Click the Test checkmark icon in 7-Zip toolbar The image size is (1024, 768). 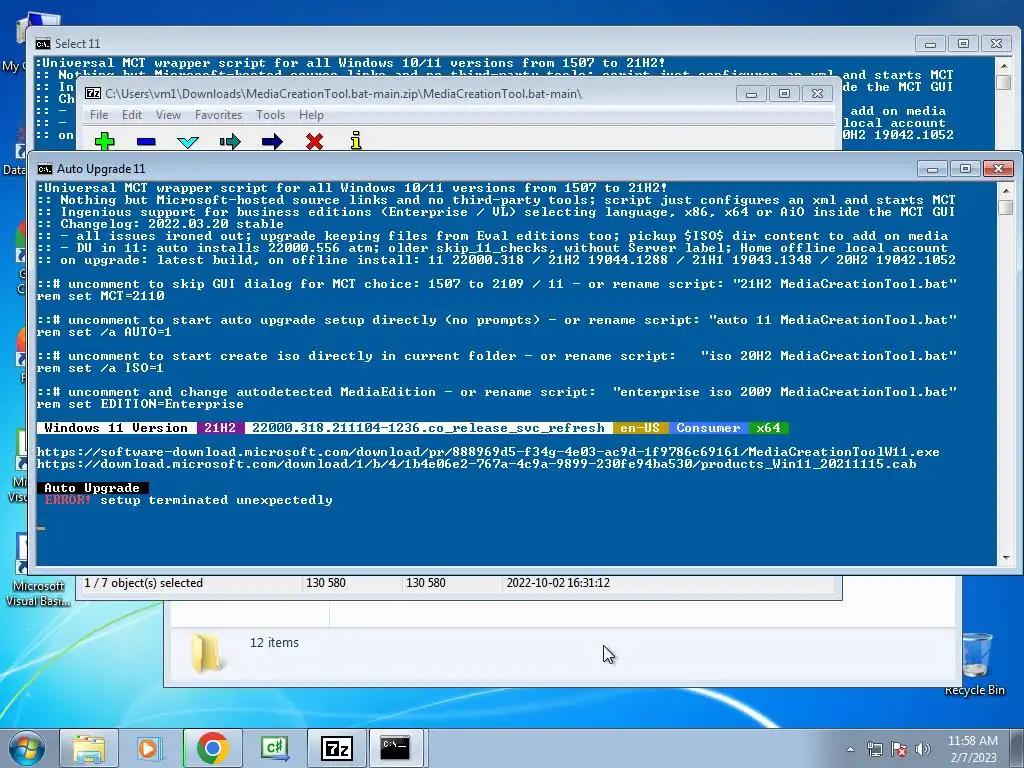tap(188, 142)
